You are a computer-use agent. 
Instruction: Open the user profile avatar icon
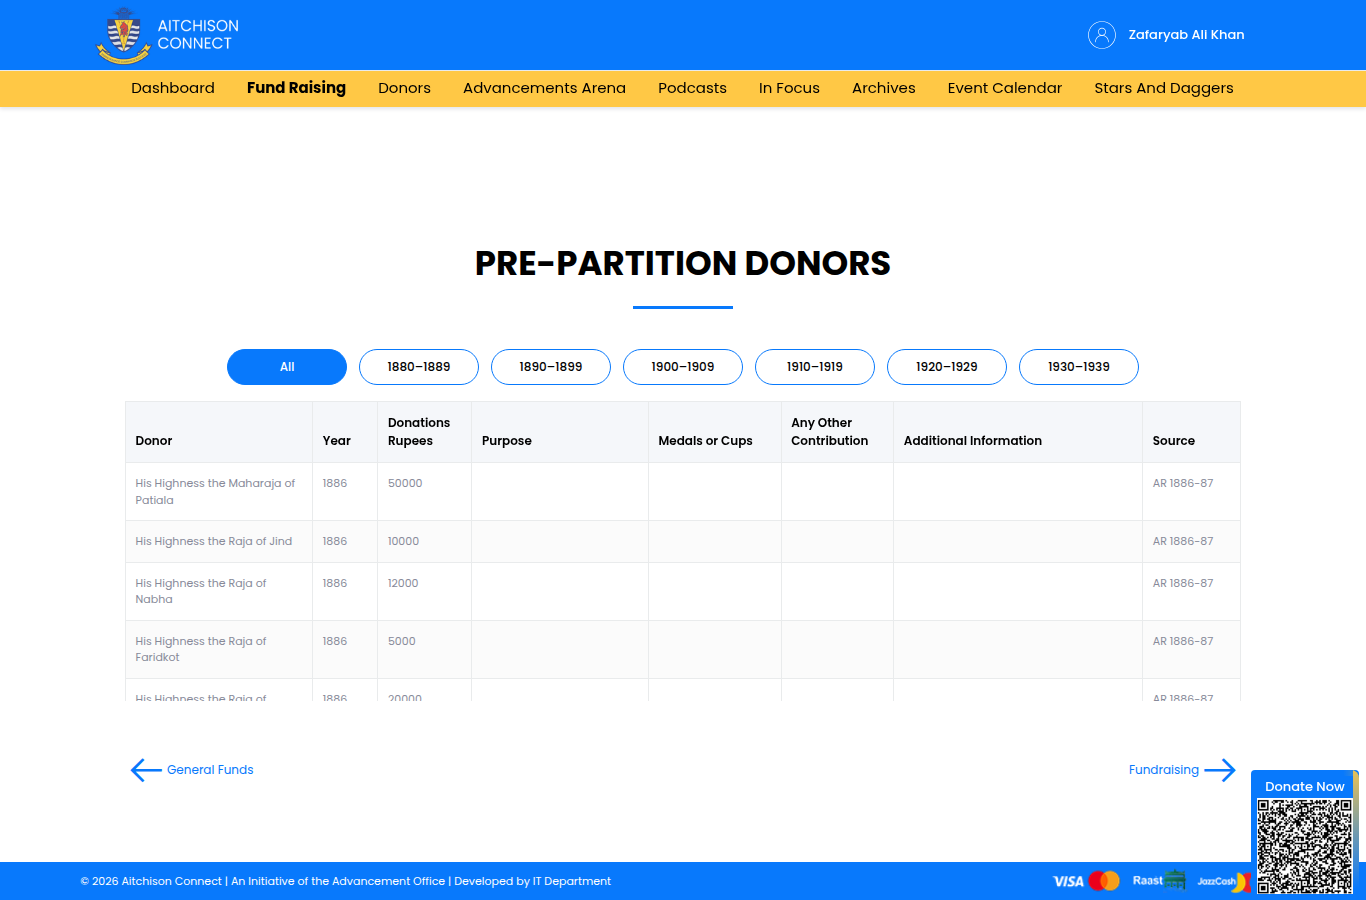click(1101, 35)
